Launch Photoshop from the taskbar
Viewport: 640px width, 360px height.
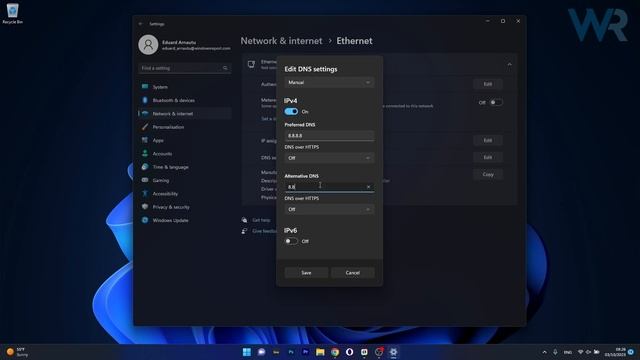291,352
